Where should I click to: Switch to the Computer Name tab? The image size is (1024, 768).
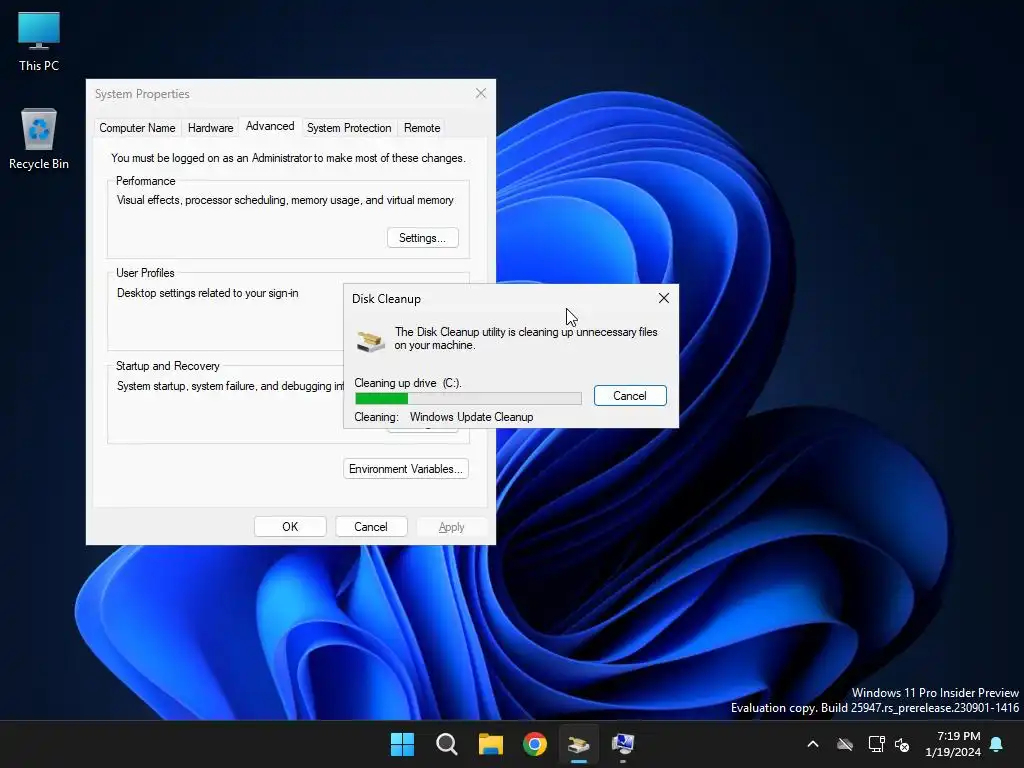pyautogui.click(x=137, y=128)
